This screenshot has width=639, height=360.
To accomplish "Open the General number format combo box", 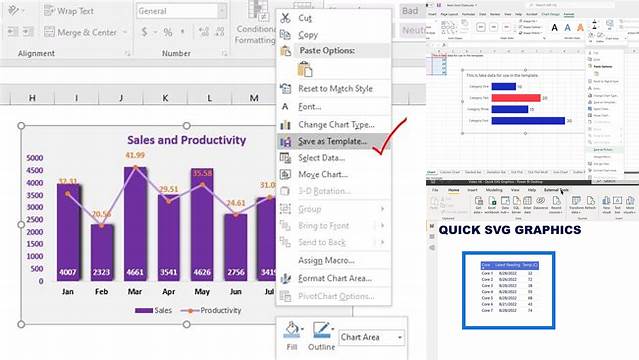I will 181,11.
